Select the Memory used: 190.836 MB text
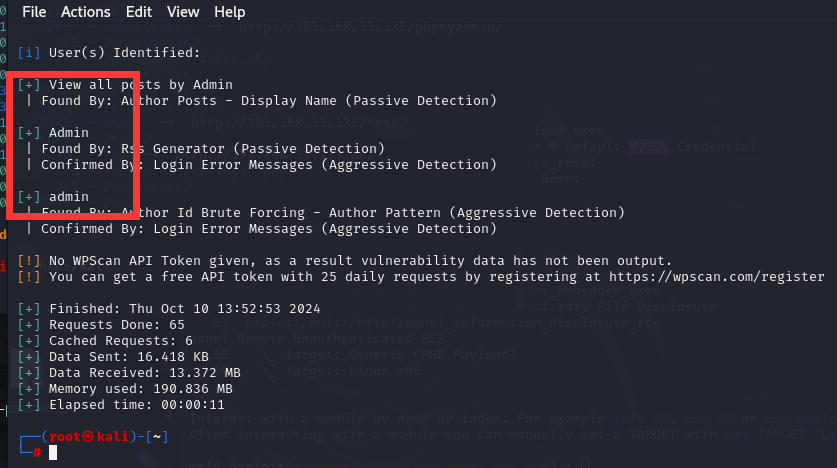Screen dimensions: 837x468 (141, 389)
